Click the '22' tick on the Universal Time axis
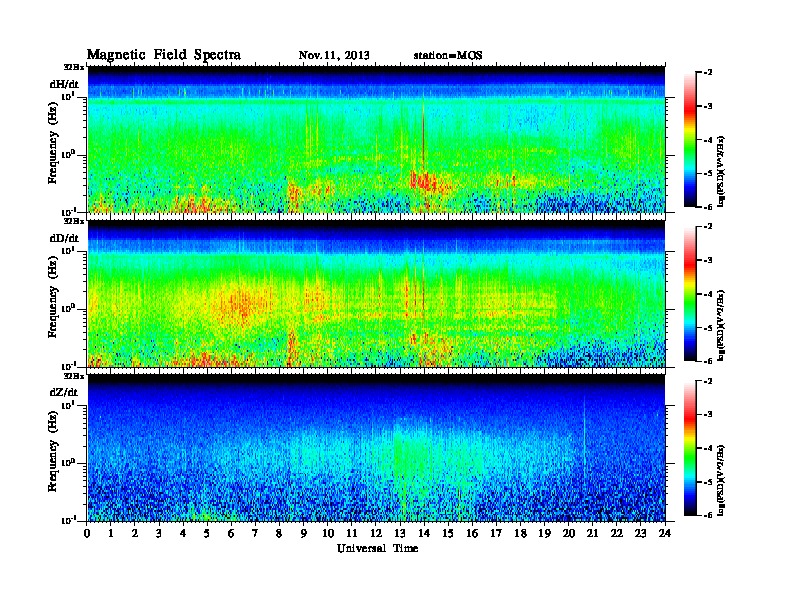 (617, 533)
